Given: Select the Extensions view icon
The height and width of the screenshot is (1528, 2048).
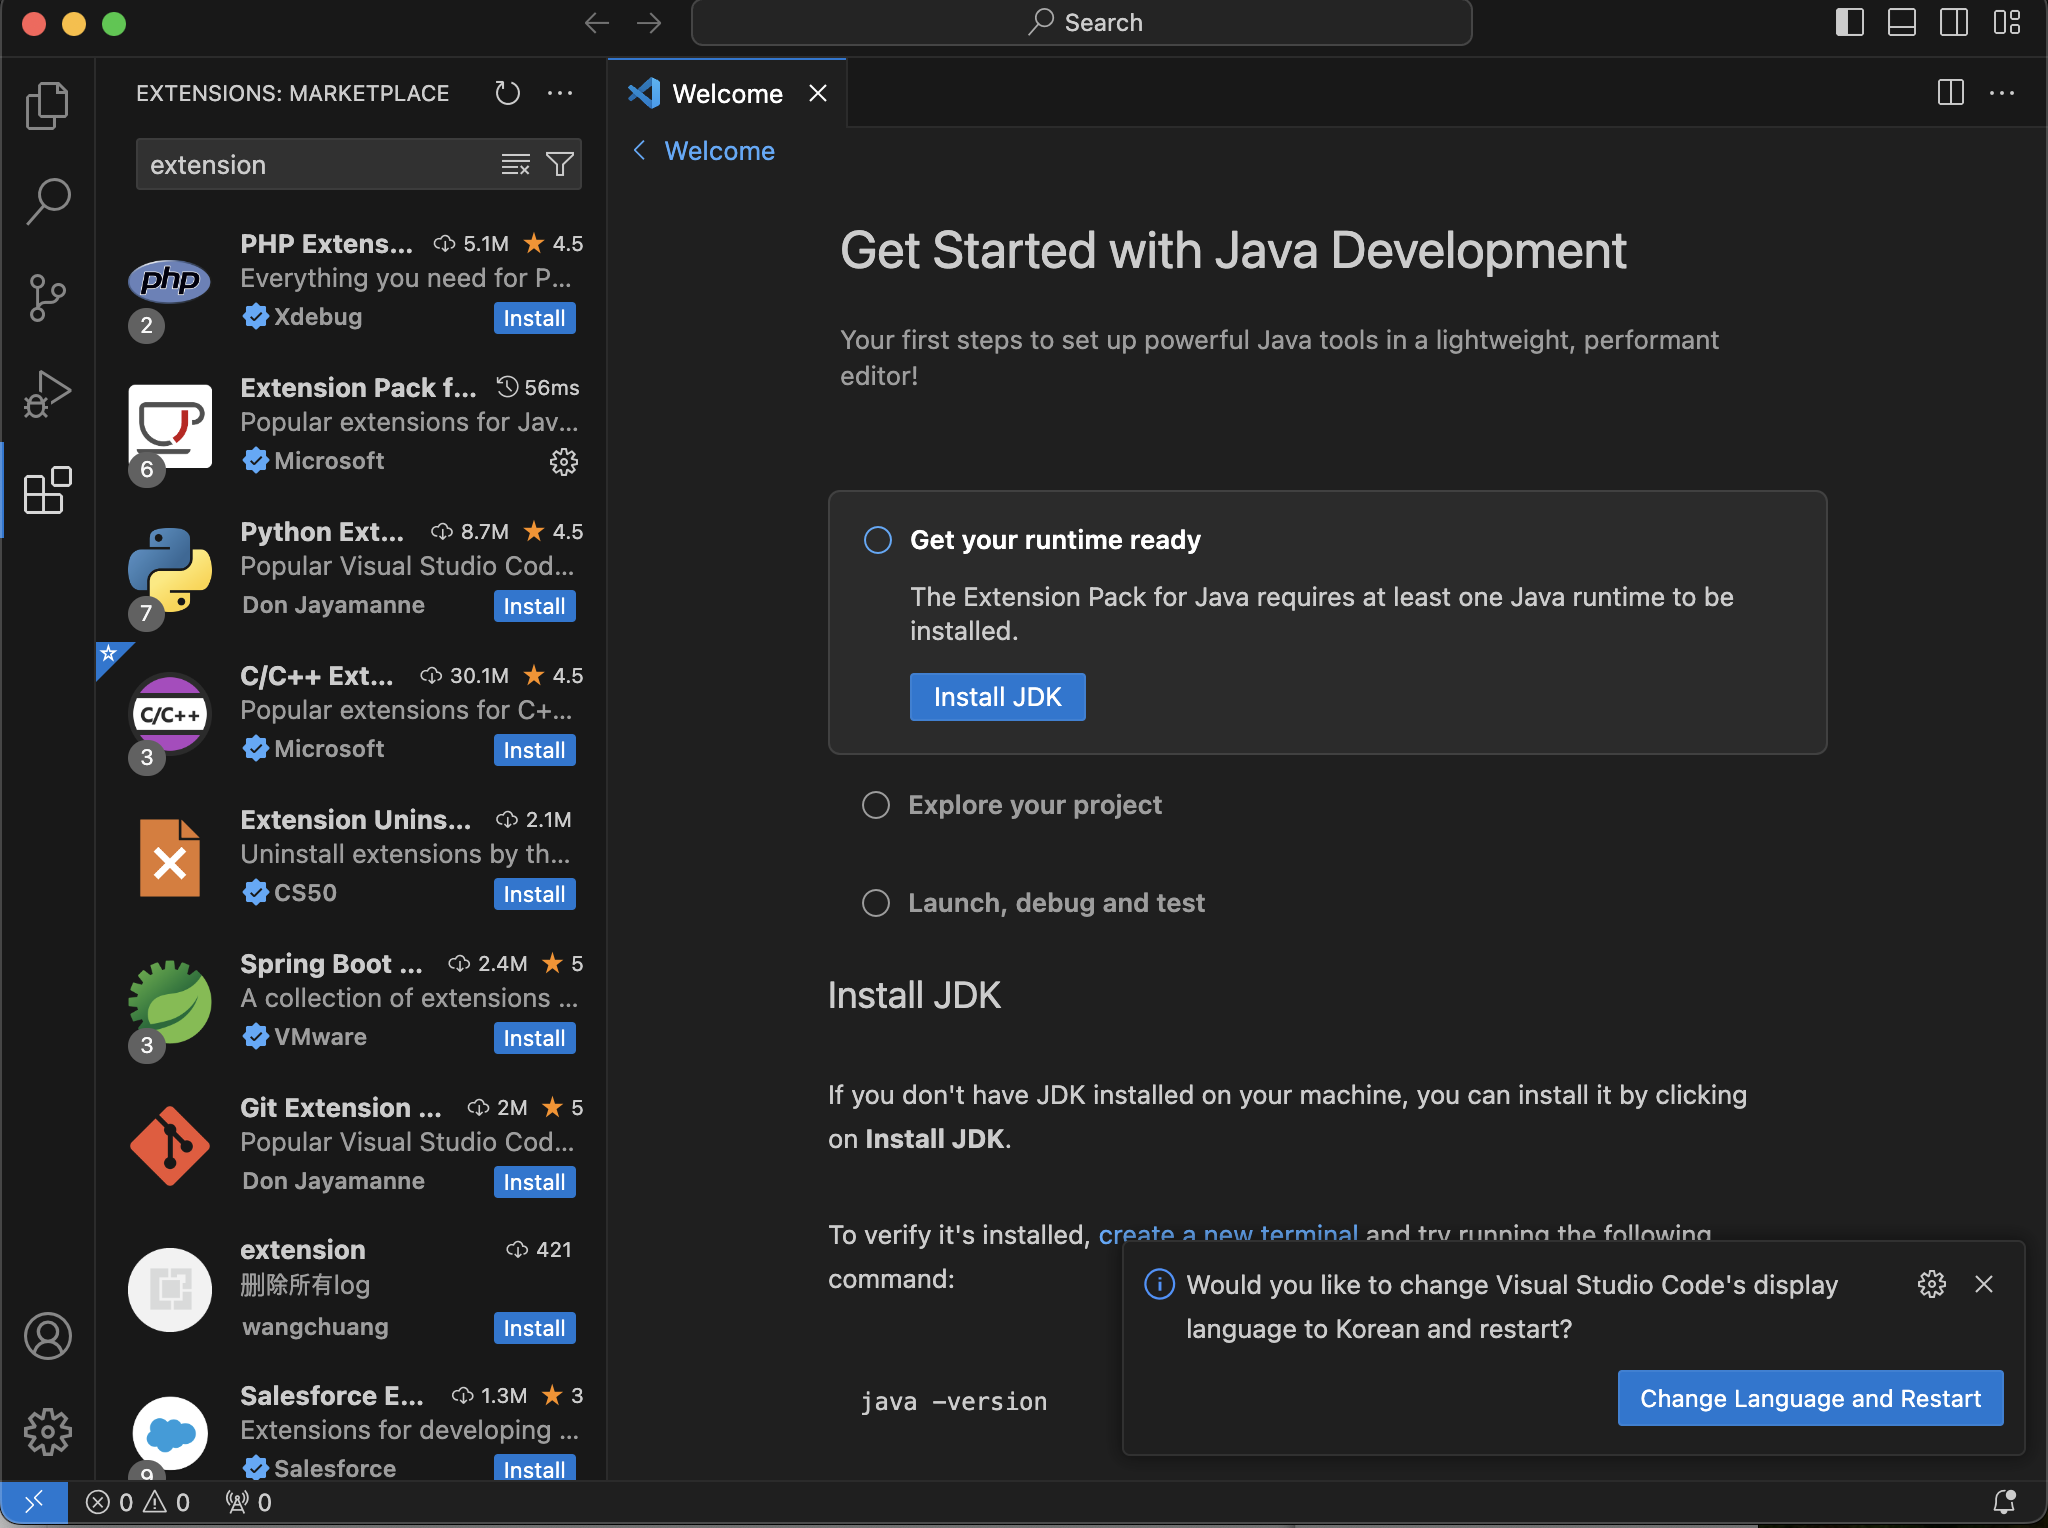Looking at the screenshot, I should pyautogui.click(x=47, y=490).
